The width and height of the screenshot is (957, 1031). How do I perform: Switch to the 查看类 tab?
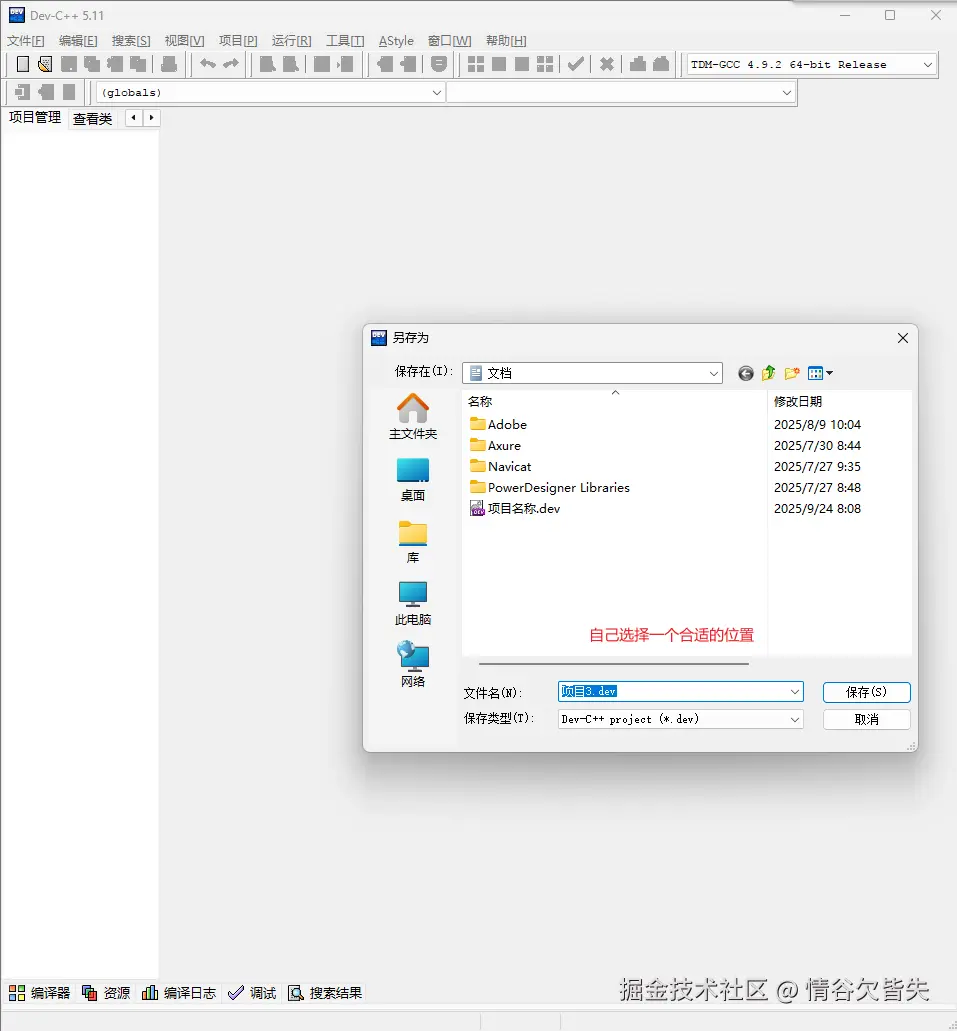point(93,118)
